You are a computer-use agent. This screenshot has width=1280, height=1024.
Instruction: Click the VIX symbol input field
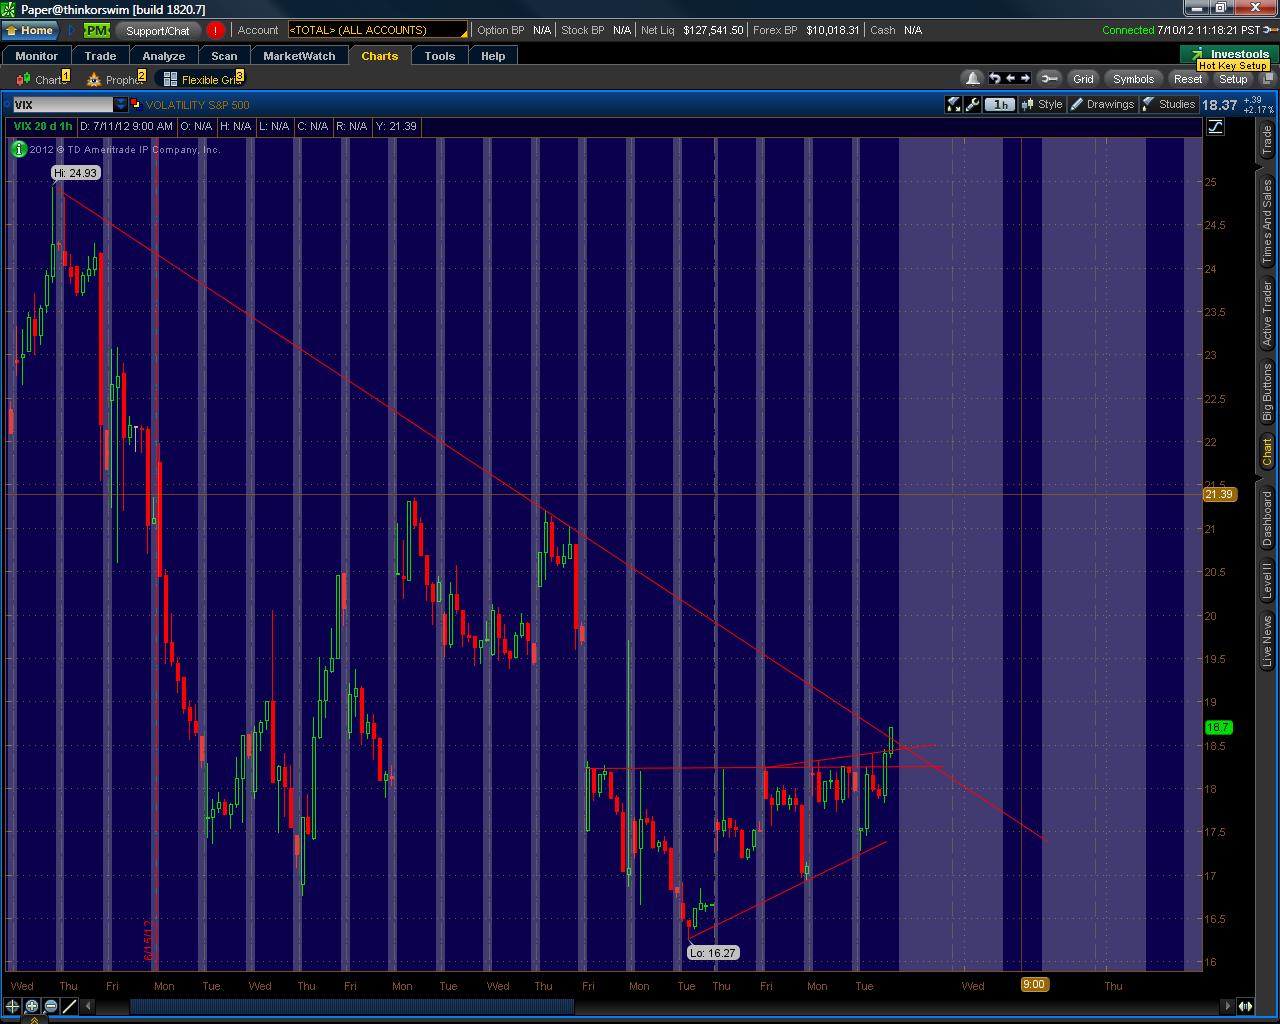(x=62, y=104)
